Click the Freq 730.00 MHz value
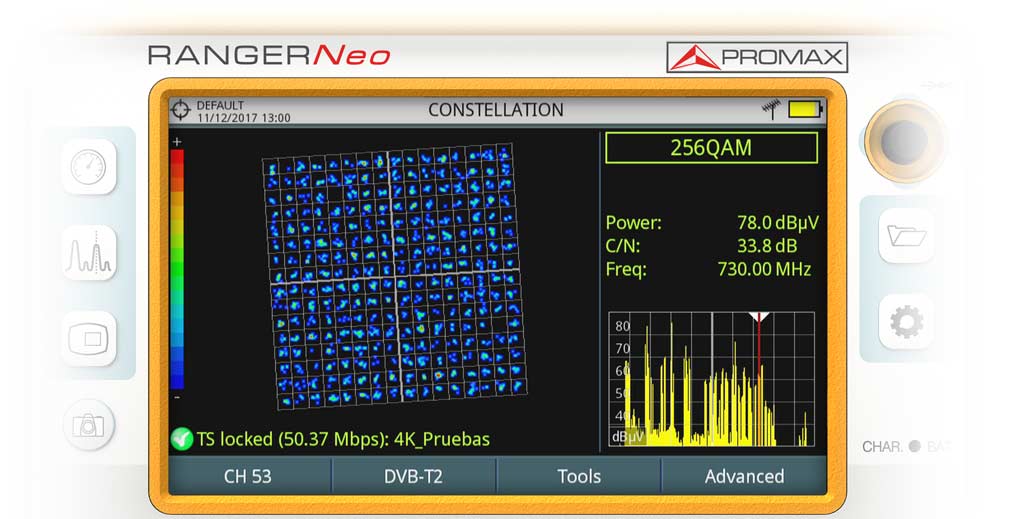The image size is (1024, 519). [764, 269]
